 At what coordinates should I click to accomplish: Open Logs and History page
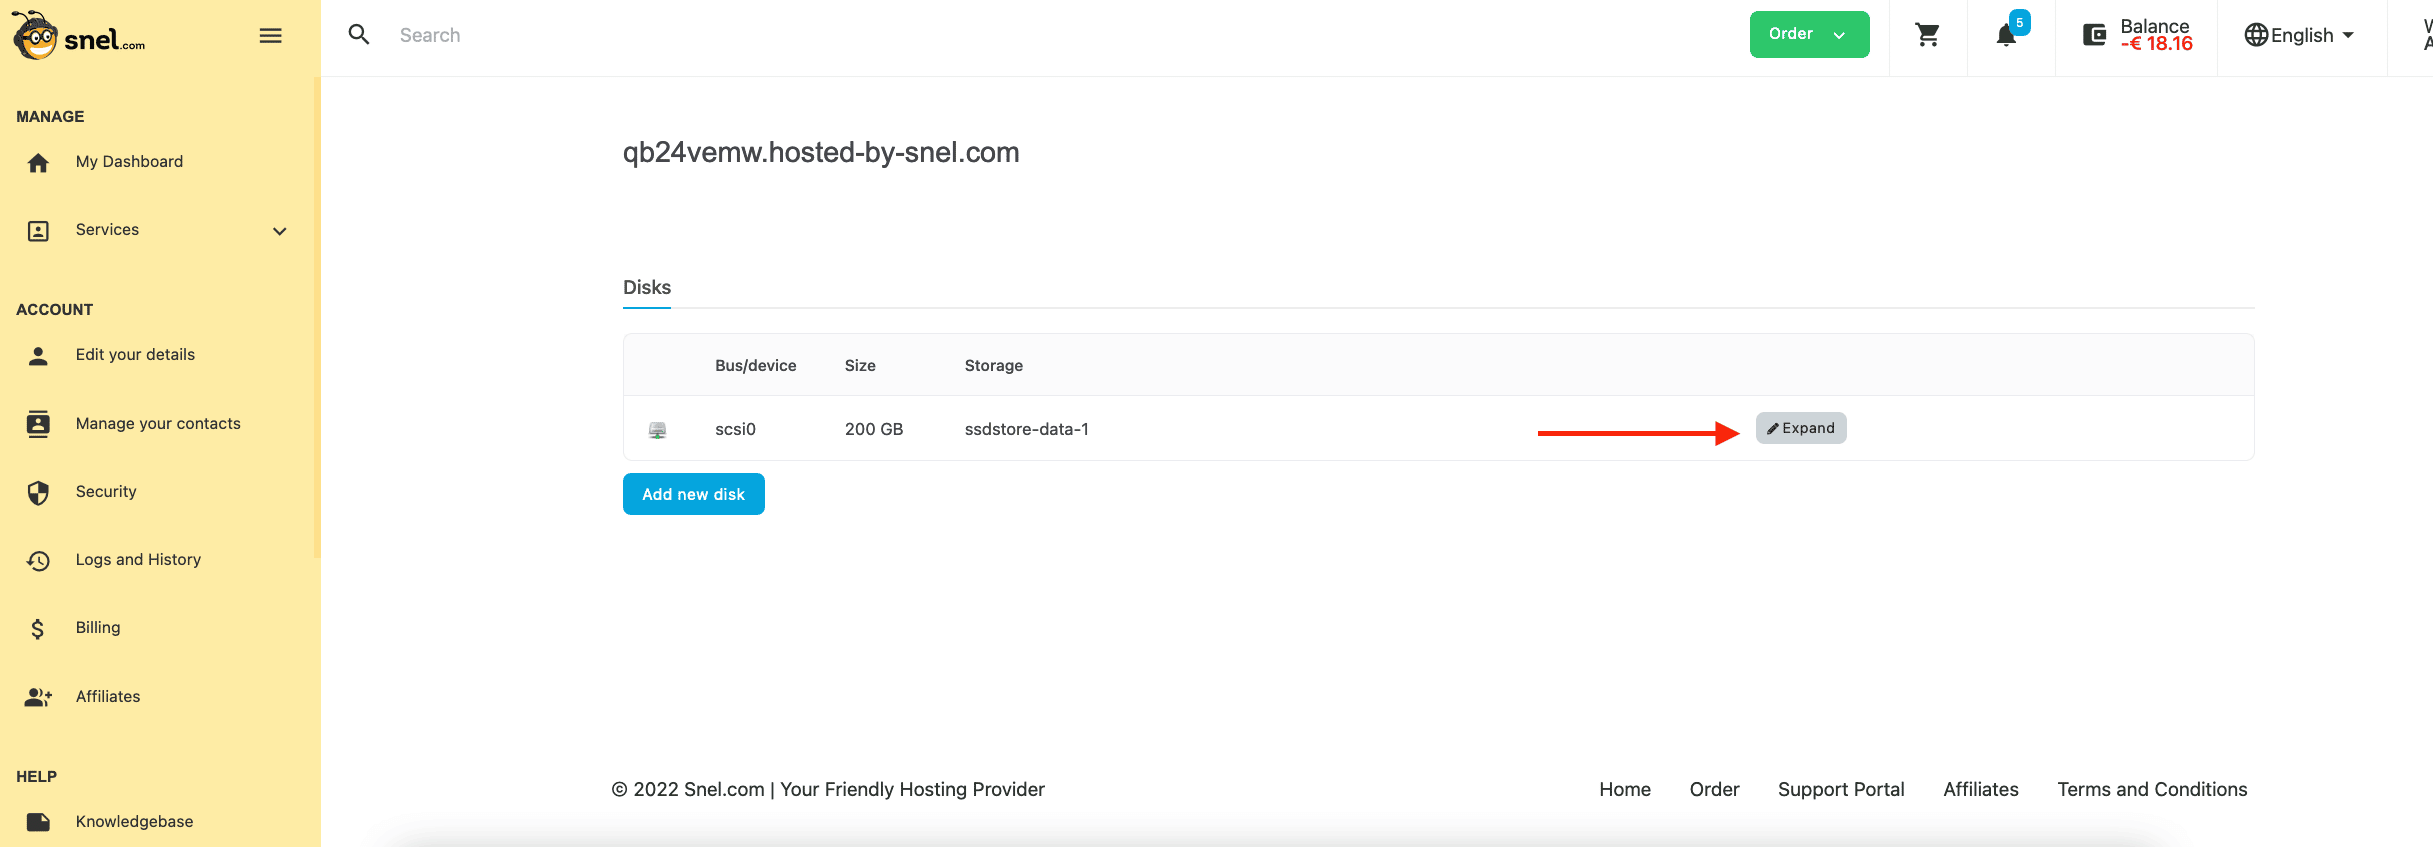coord(138,560)
